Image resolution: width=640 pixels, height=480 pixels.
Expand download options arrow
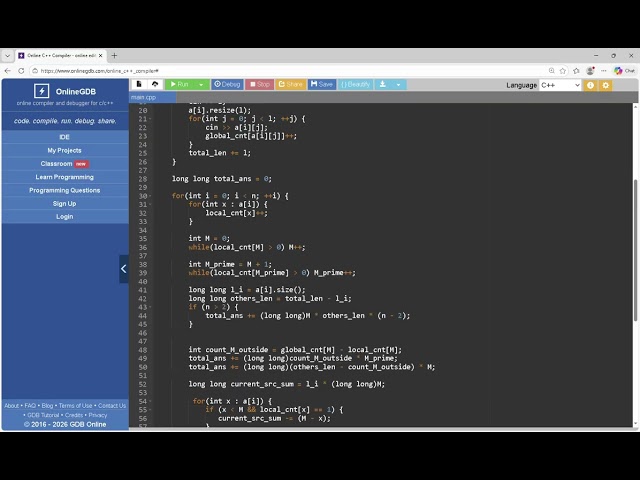(398, 84)
